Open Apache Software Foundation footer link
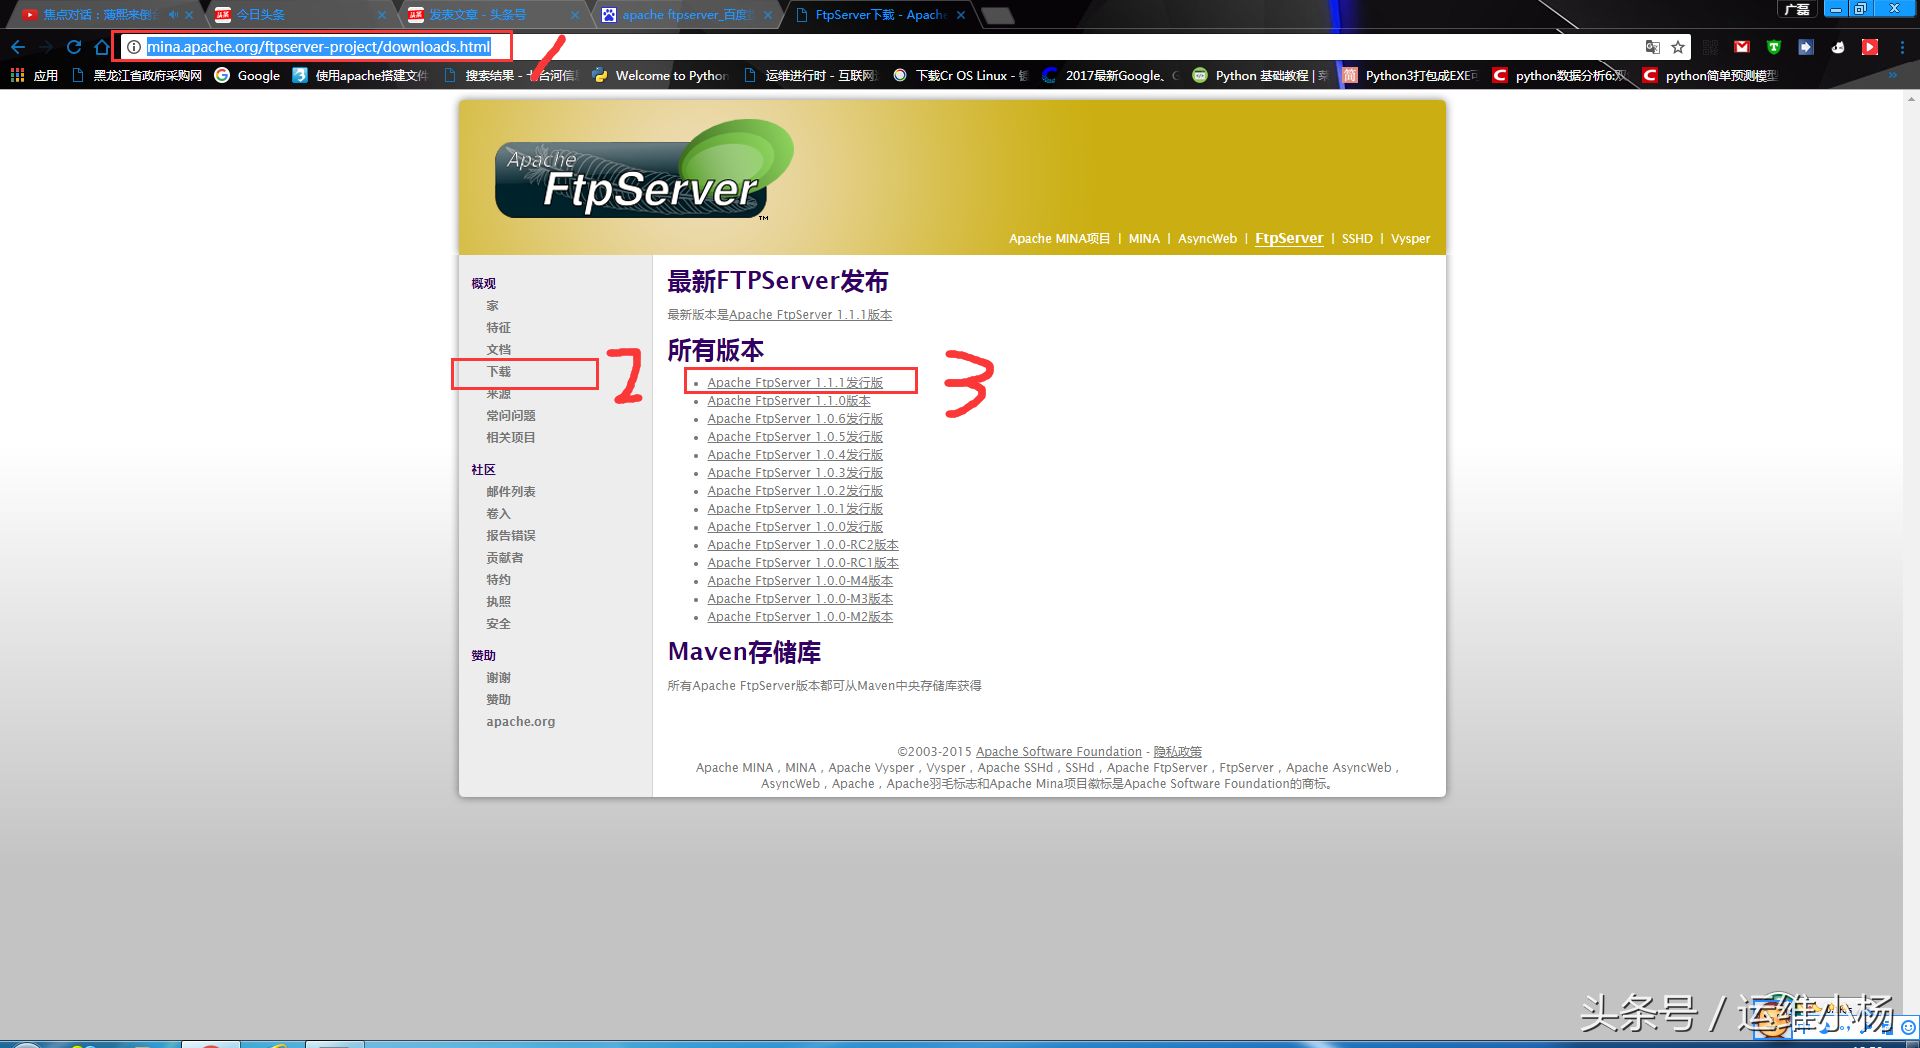Image resolution: width=1920 pixels, height=1048 pixels. coord(1058,752)
